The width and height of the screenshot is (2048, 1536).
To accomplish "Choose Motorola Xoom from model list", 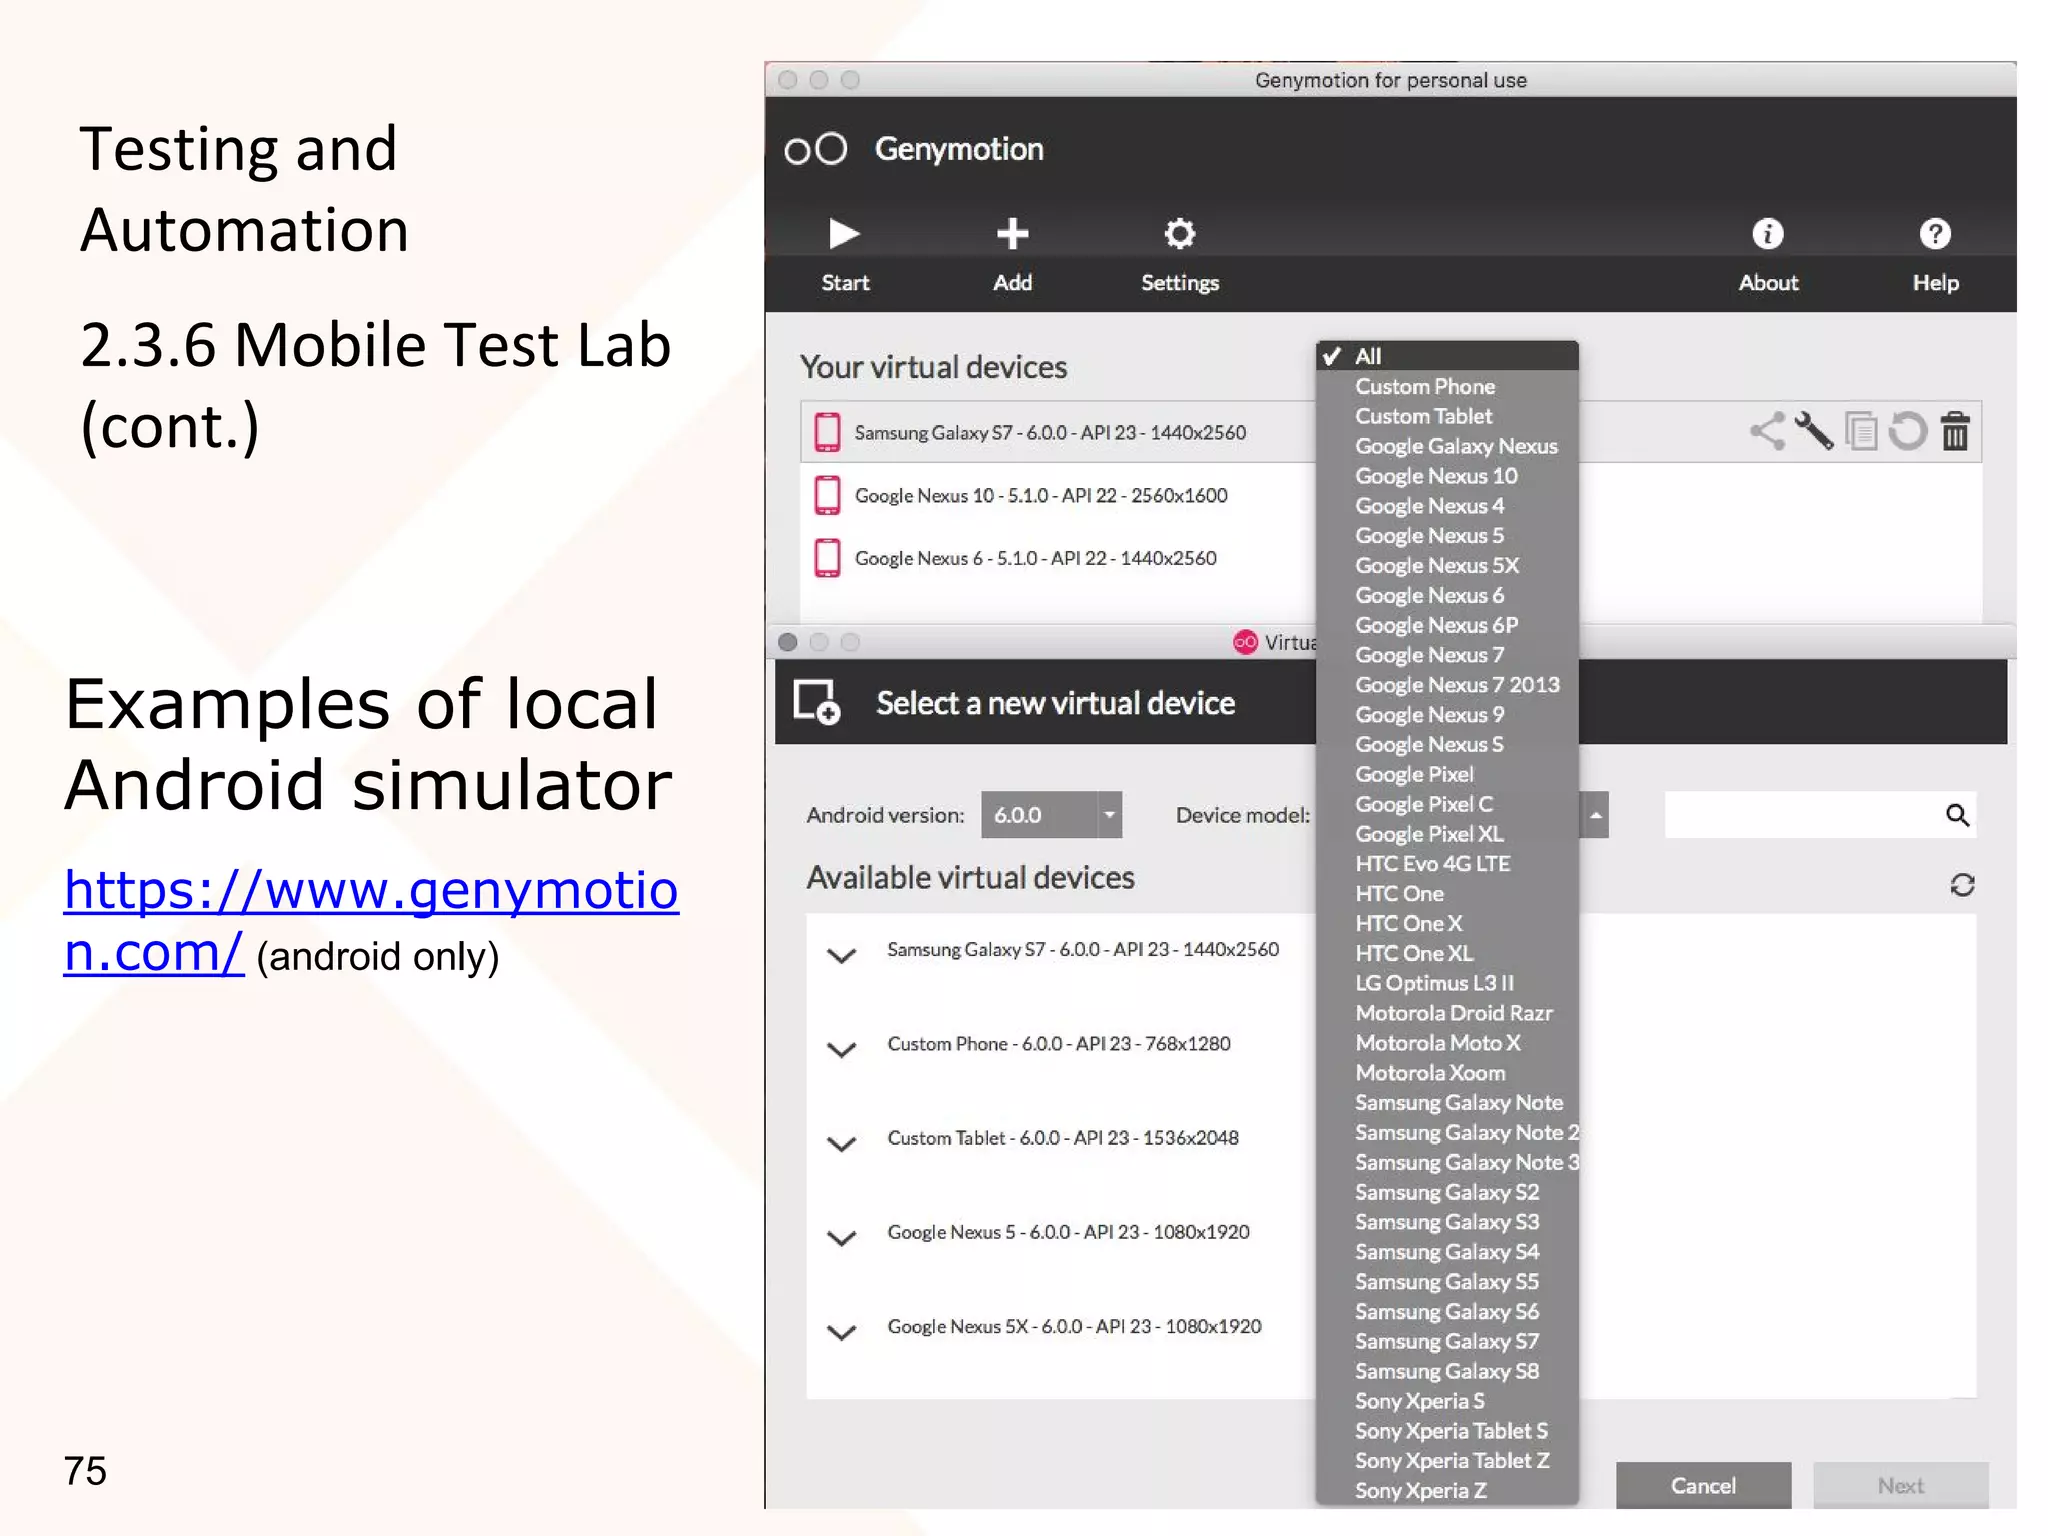I will click(1447, 1073).
